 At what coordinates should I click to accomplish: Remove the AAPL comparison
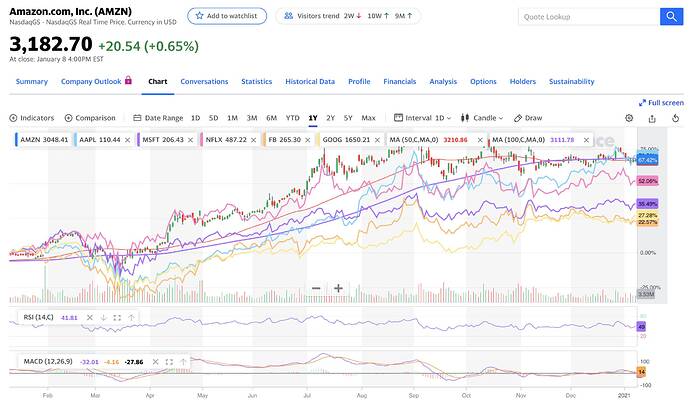(128, 140)
